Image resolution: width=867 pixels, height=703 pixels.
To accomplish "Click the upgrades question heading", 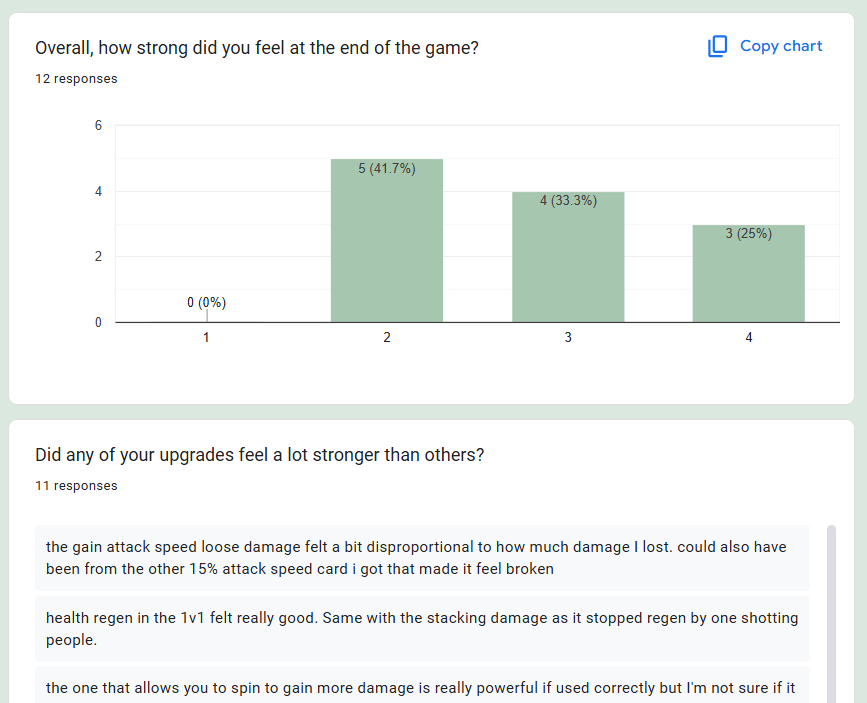I will coord(259,455).
